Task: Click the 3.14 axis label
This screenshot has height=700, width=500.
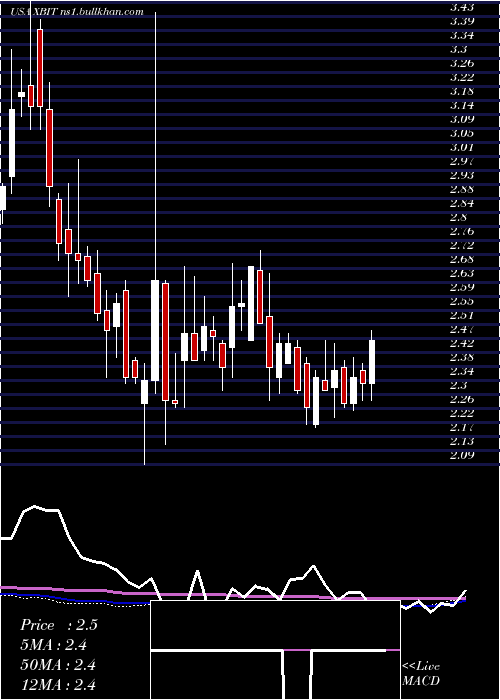Action: [462, 105]
